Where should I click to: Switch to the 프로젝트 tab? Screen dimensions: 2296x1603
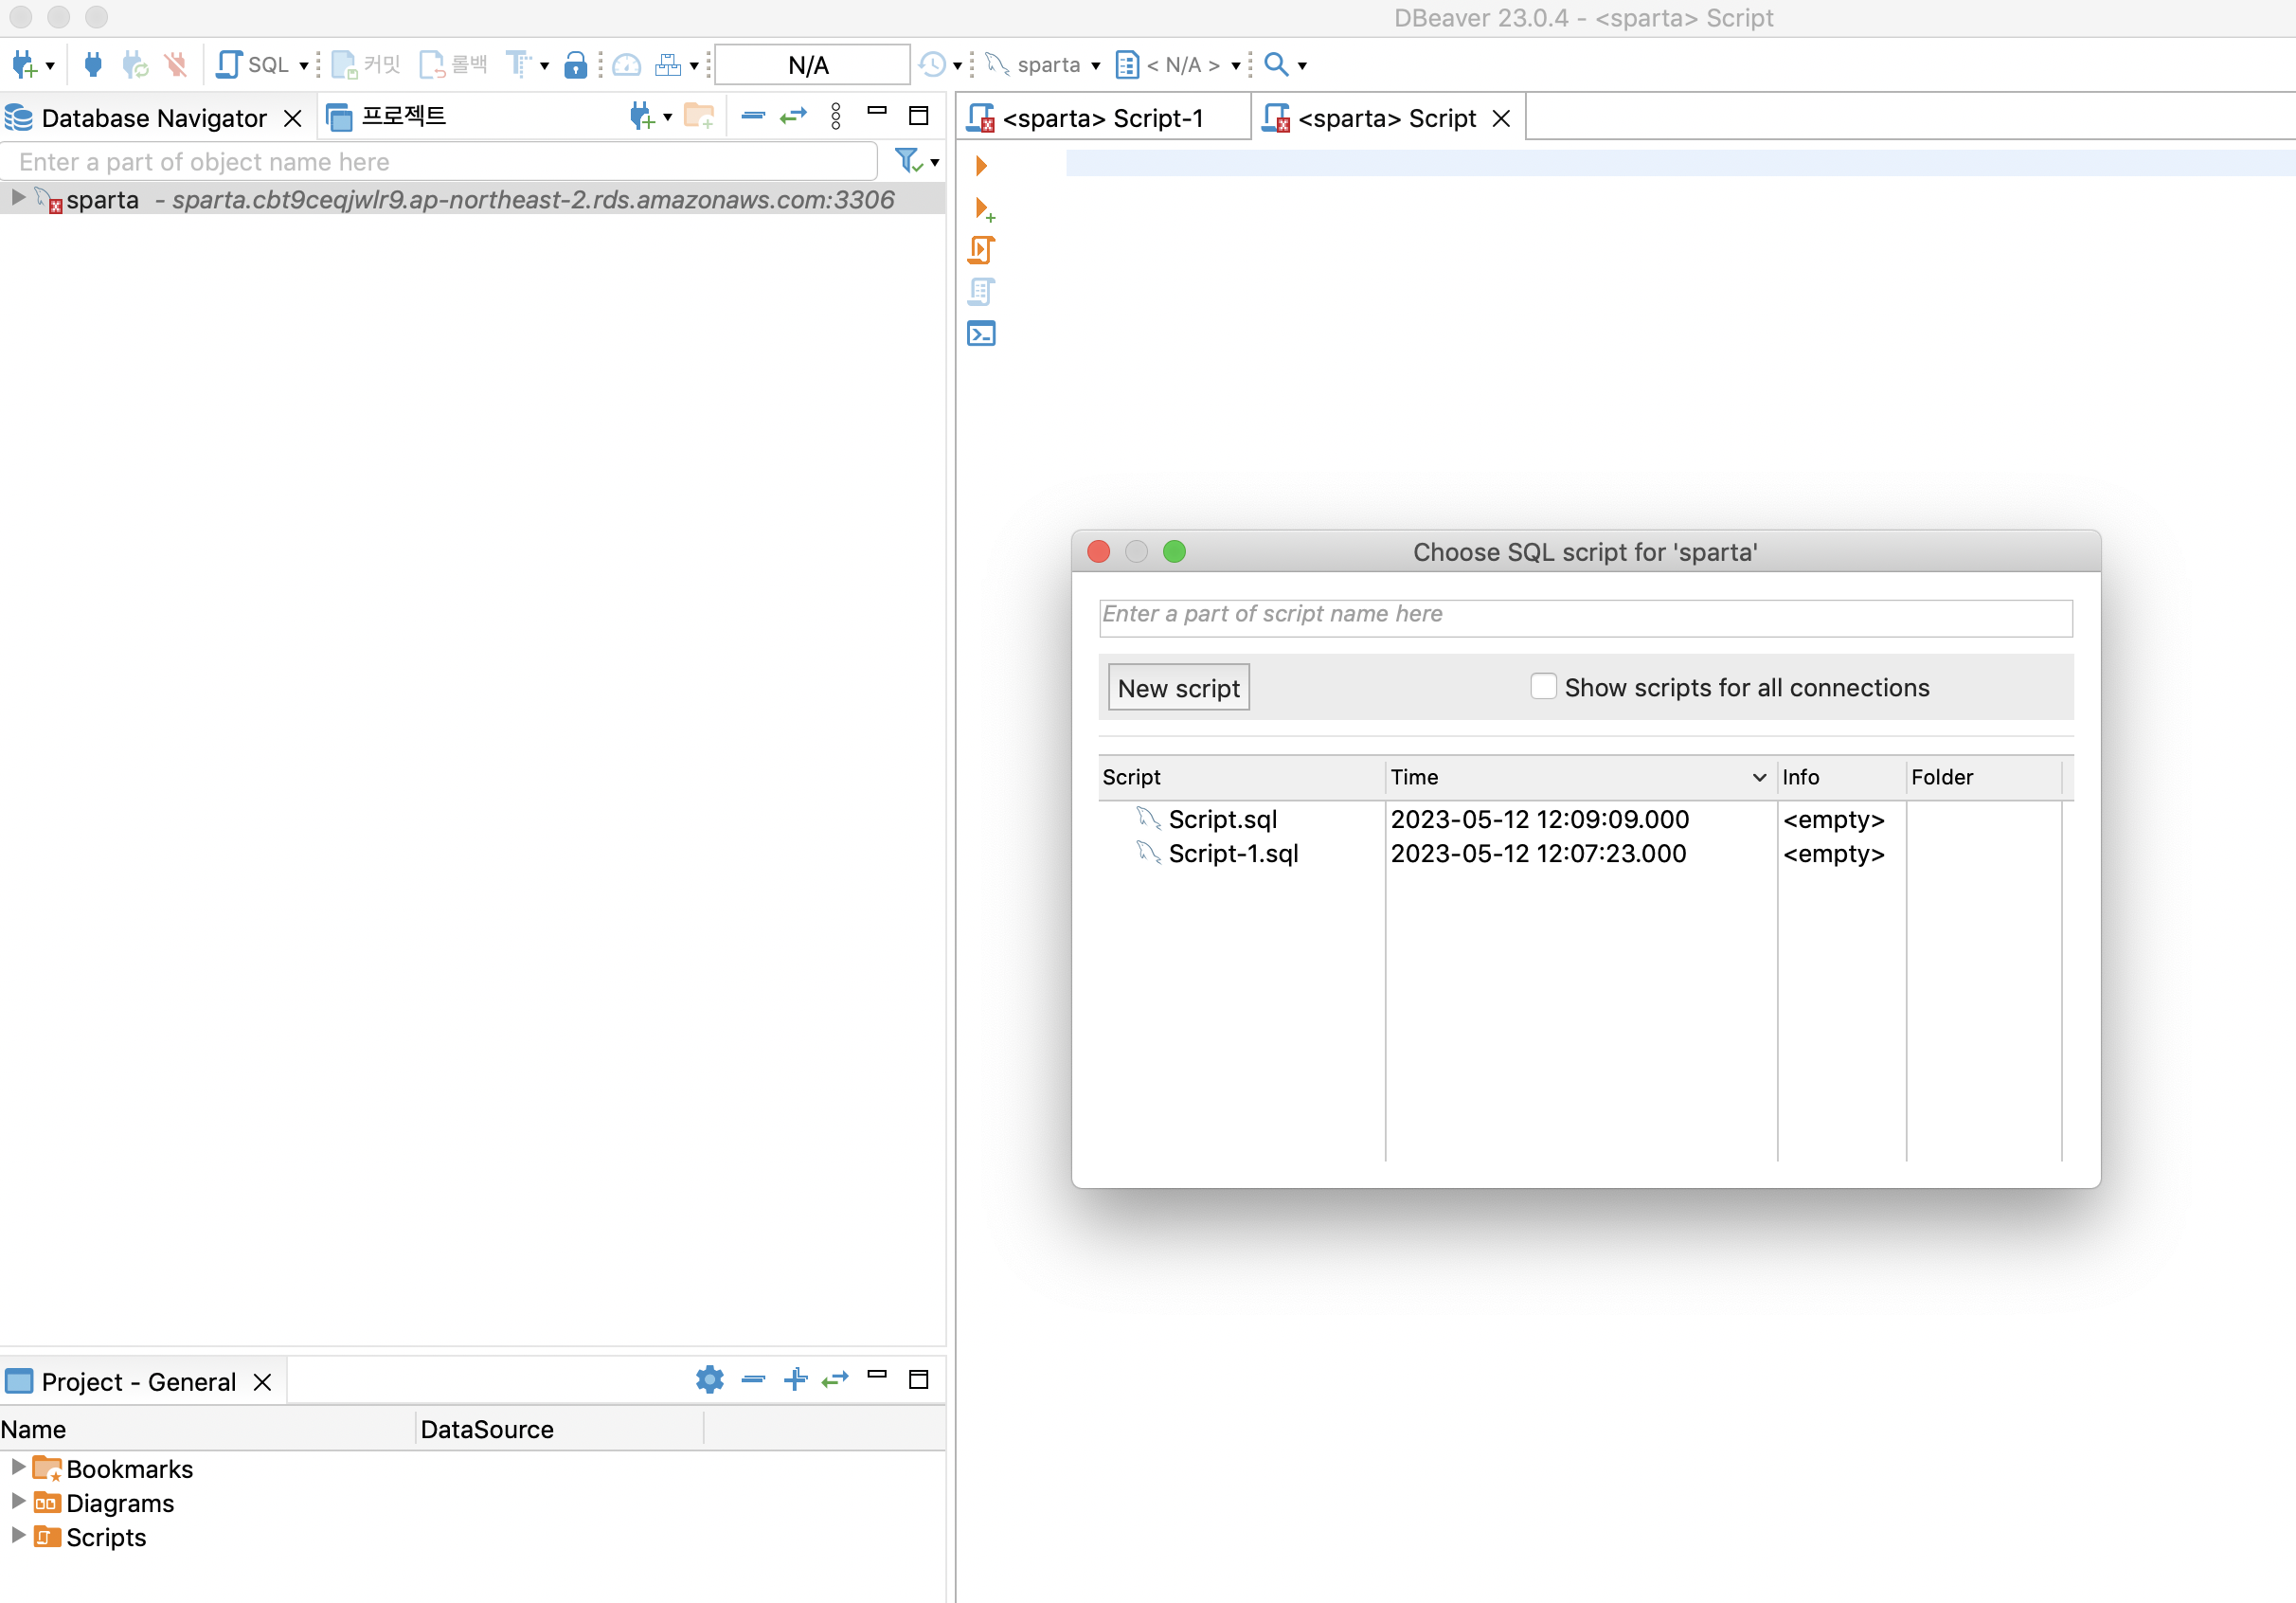(x=387, y=117)
